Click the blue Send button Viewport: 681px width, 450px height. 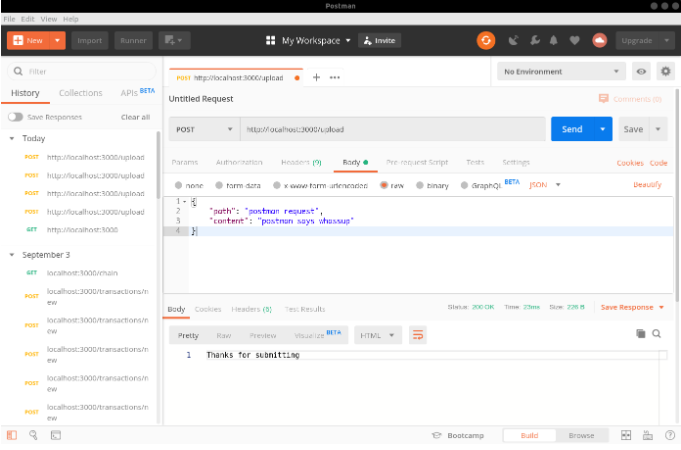[572, 129]
